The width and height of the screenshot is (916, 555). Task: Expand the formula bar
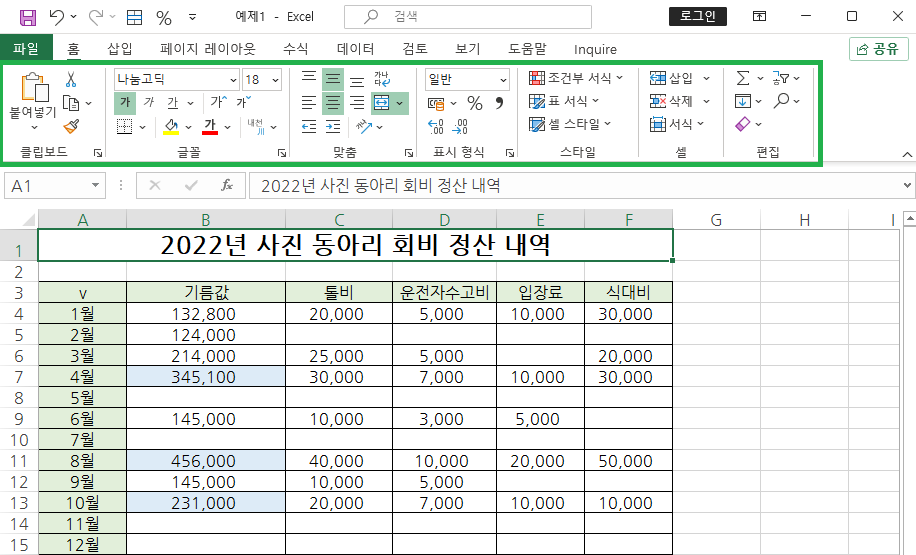click(x=907, y=185)
